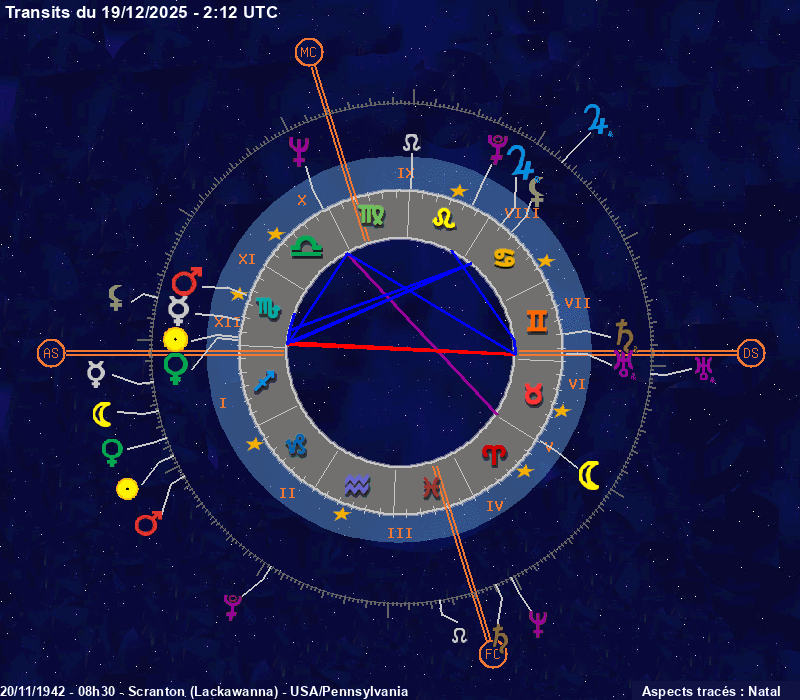Select the purple Neptune trident near house X
The image size is (800, 700).
(x=298, y=151)
